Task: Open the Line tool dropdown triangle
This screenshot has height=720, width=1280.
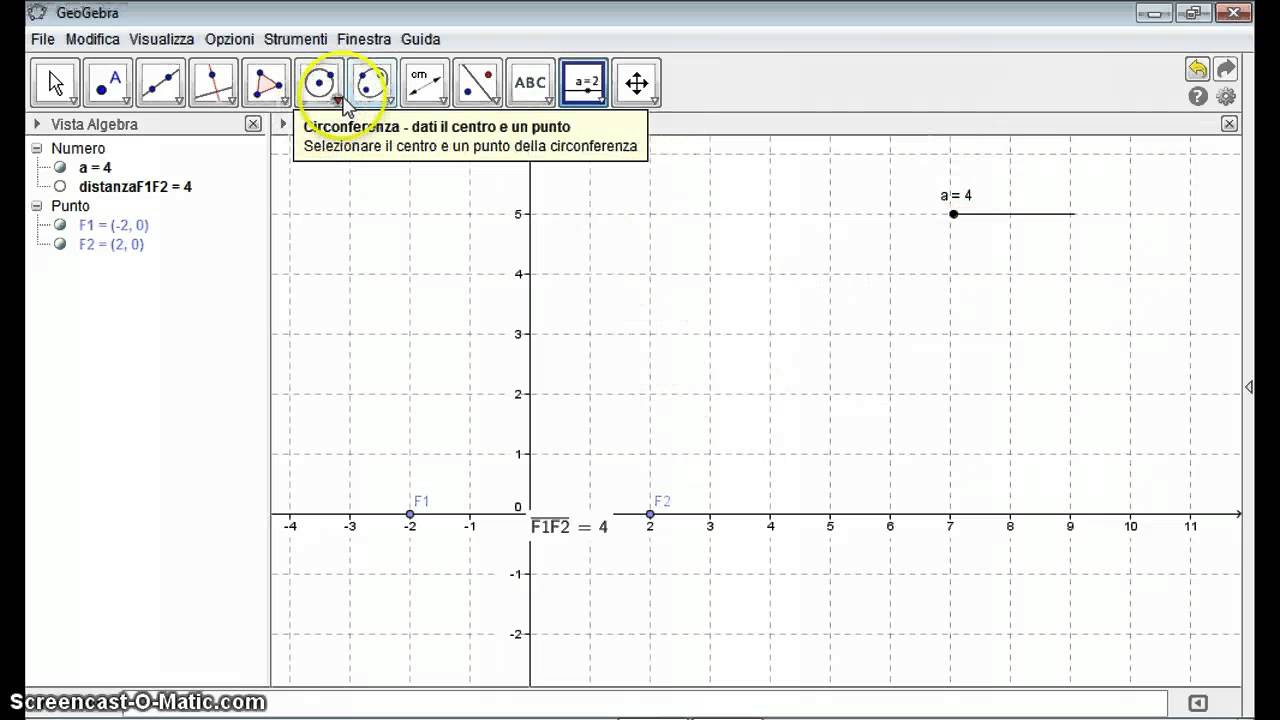Action: tap(179, 101)
